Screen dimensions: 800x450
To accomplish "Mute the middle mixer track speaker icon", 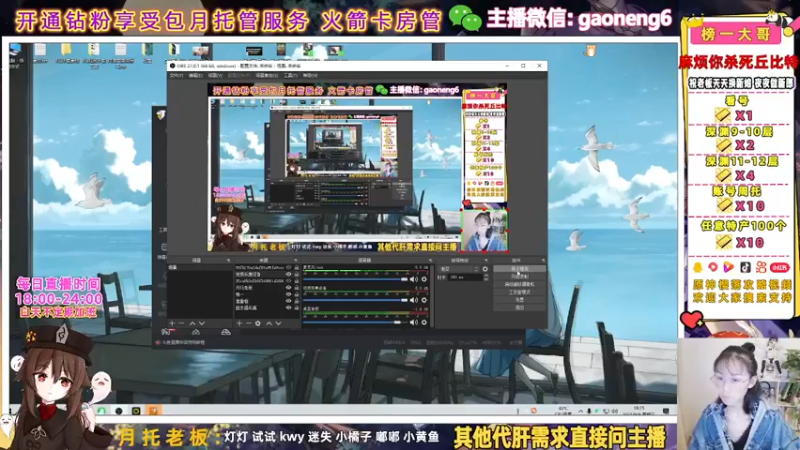I will (414, 301).
